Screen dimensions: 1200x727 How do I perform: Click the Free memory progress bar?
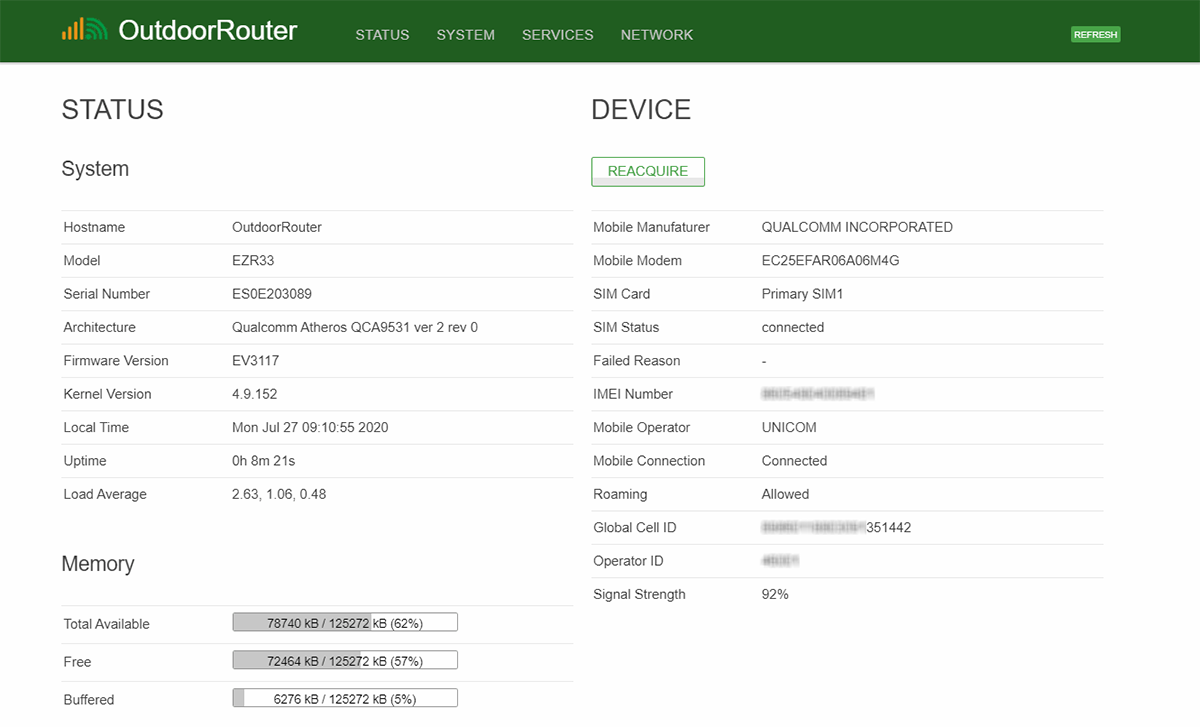point(345,660)
